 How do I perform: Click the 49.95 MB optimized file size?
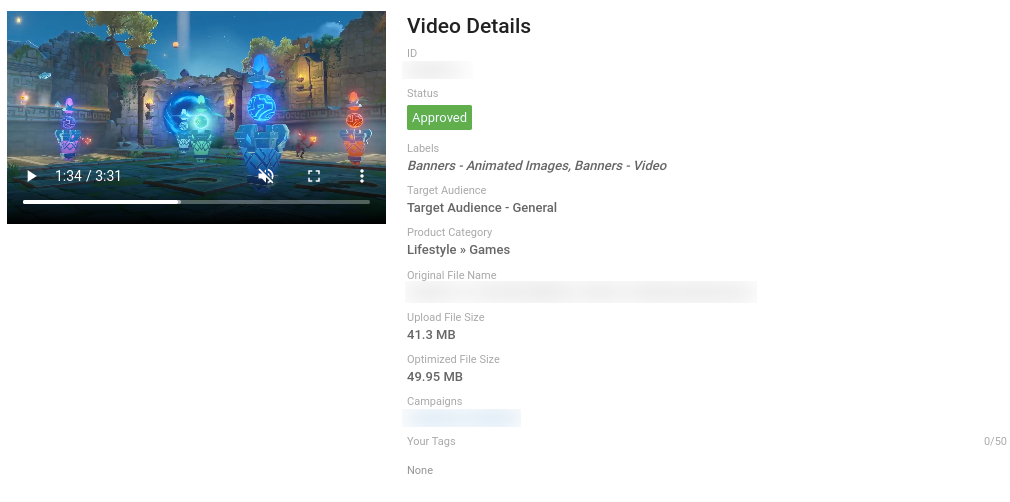[434, 377]
